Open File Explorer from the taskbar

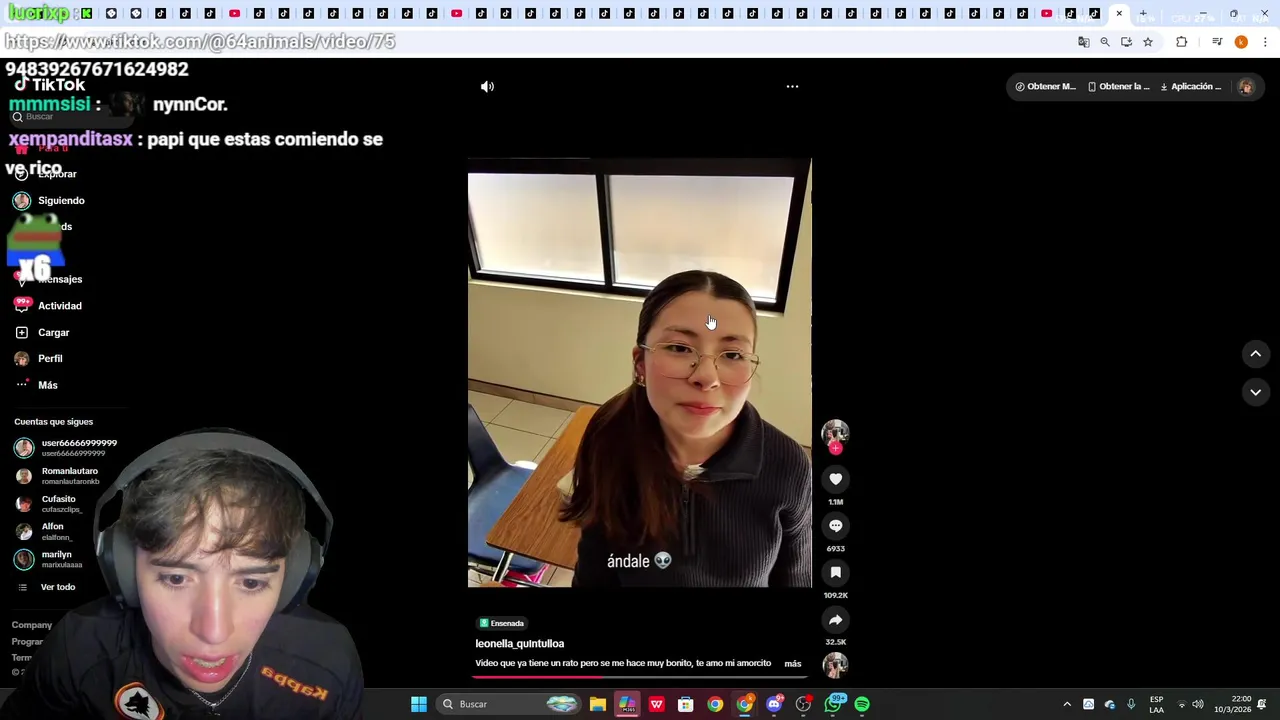click(x=597, y=704)
